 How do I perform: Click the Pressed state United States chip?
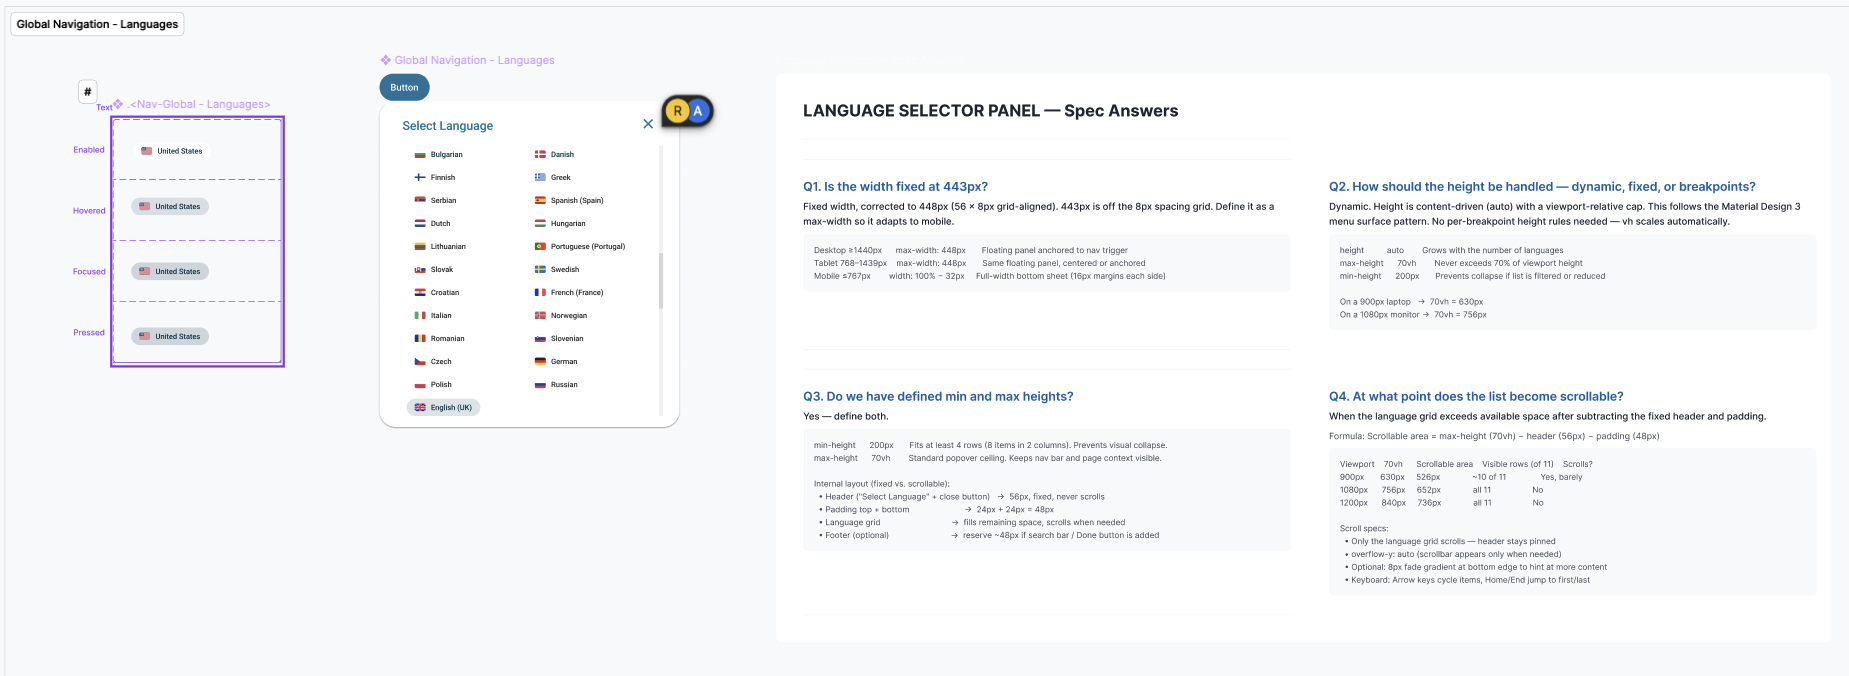click(x=170, y=337)
